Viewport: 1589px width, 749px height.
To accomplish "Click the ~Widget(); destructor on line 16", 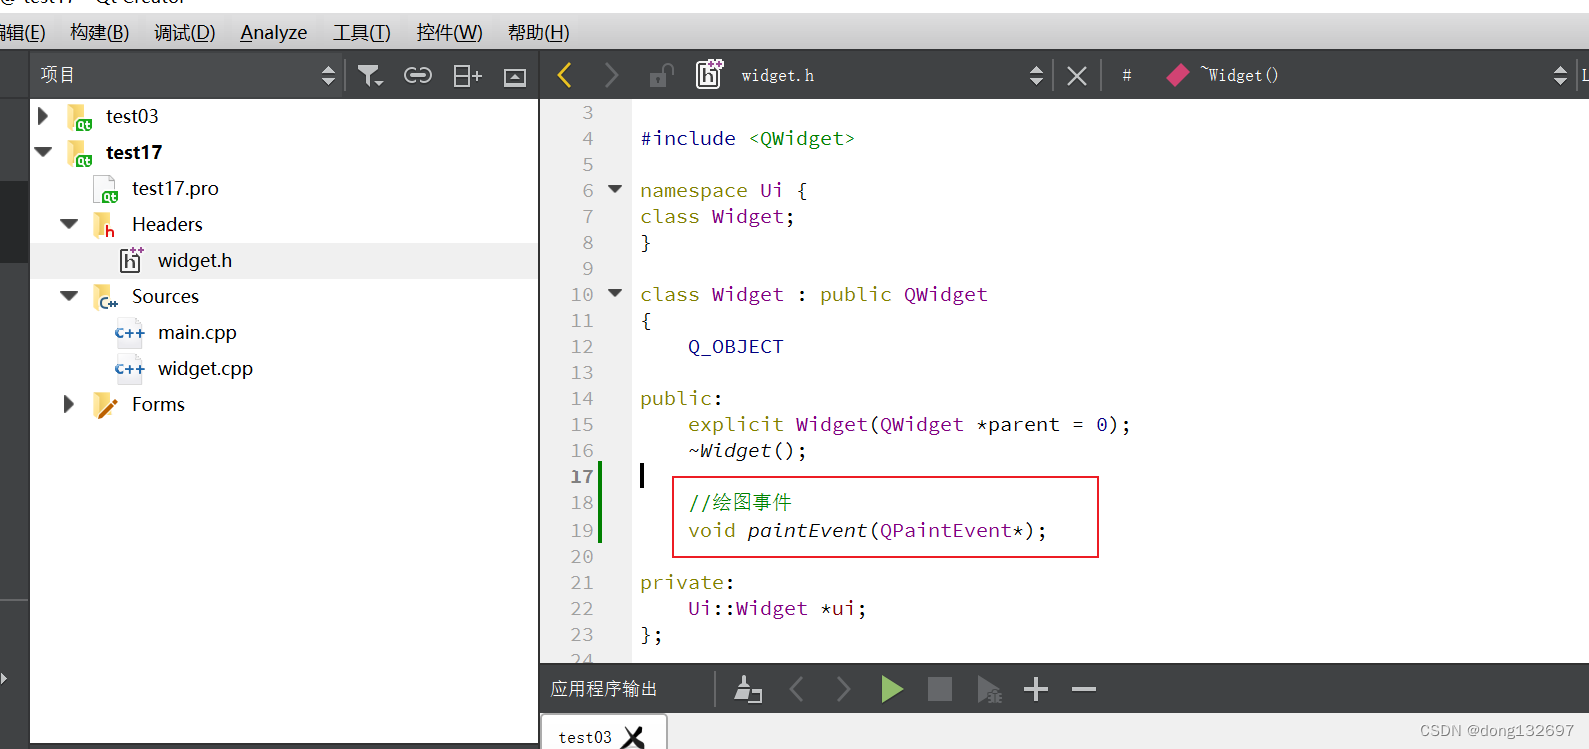I will point(747,451).
